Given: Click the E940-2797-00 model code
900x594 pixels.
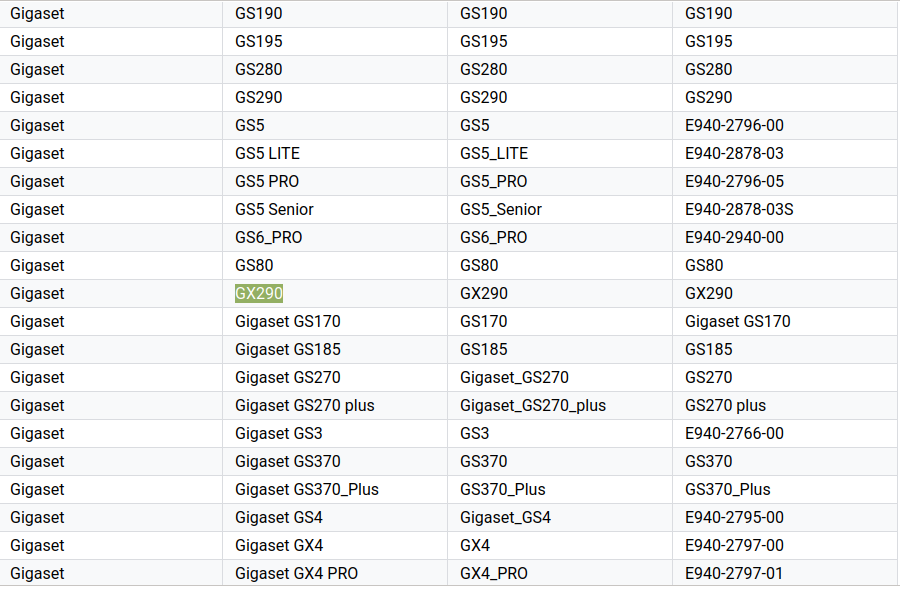Looking at the screenshot, I should click(734, 545).
